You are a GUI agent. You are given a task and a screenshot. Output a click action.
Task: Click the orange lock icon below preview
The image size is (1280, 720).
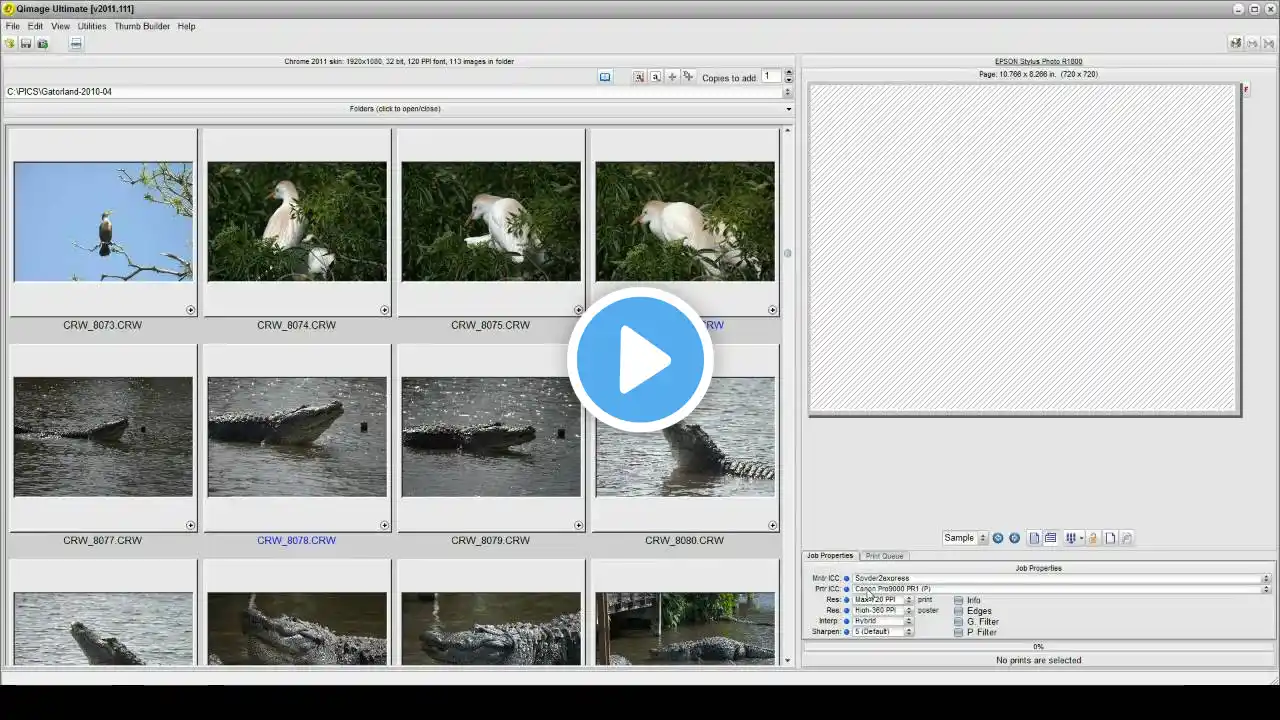click(x=1093, y=538)
